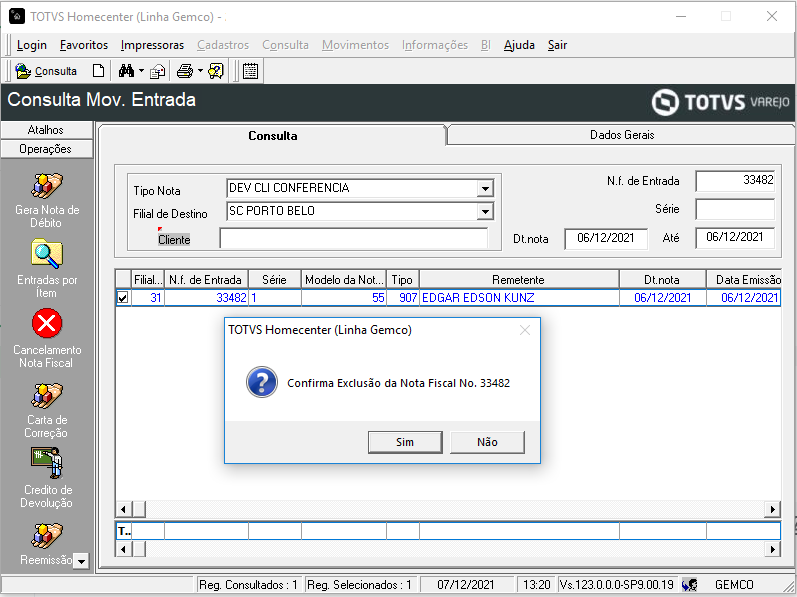Click into the Cliente input field
797x597 pixels.
[x=353, y=238]
